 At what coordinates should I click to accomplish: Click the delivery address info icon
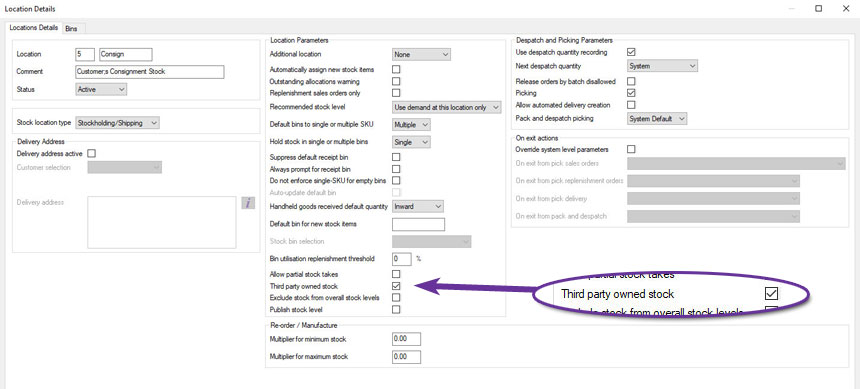pyautogui.click(x=248, y=203)
